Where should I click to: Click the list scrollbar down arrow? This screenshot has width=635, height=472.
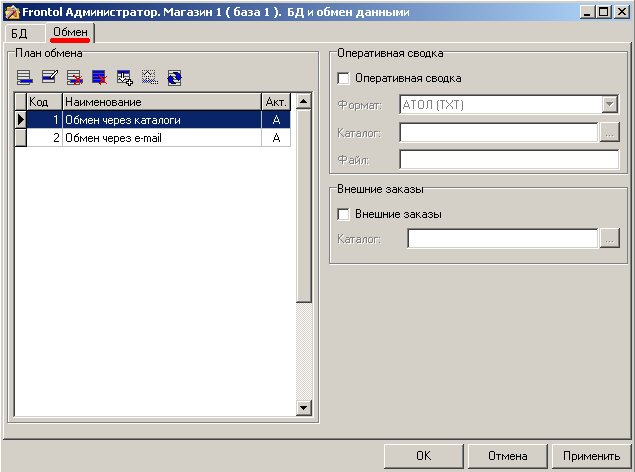pyautogui.click(x=304, y=408)
